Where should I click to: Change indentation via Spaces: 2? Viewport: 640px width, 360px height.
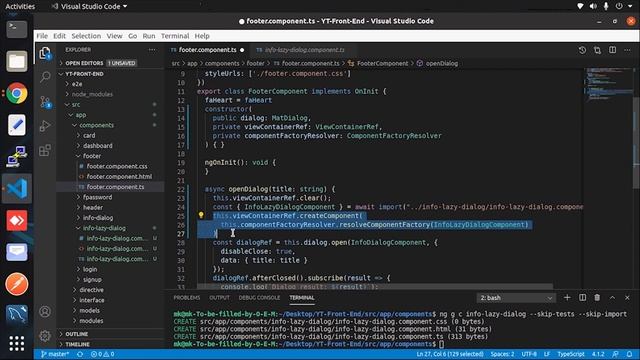click(x=502, y=354)
